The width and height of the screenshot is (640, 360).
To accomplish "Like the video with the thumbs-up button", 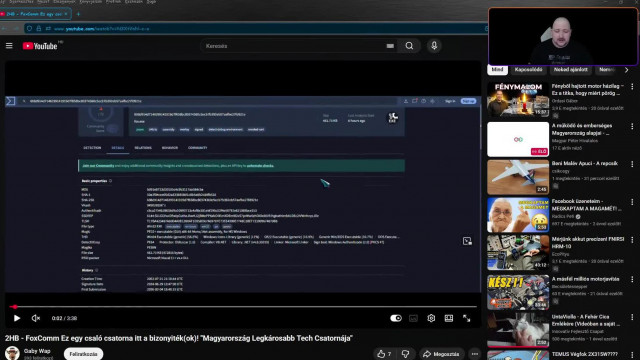I will 384,354.
